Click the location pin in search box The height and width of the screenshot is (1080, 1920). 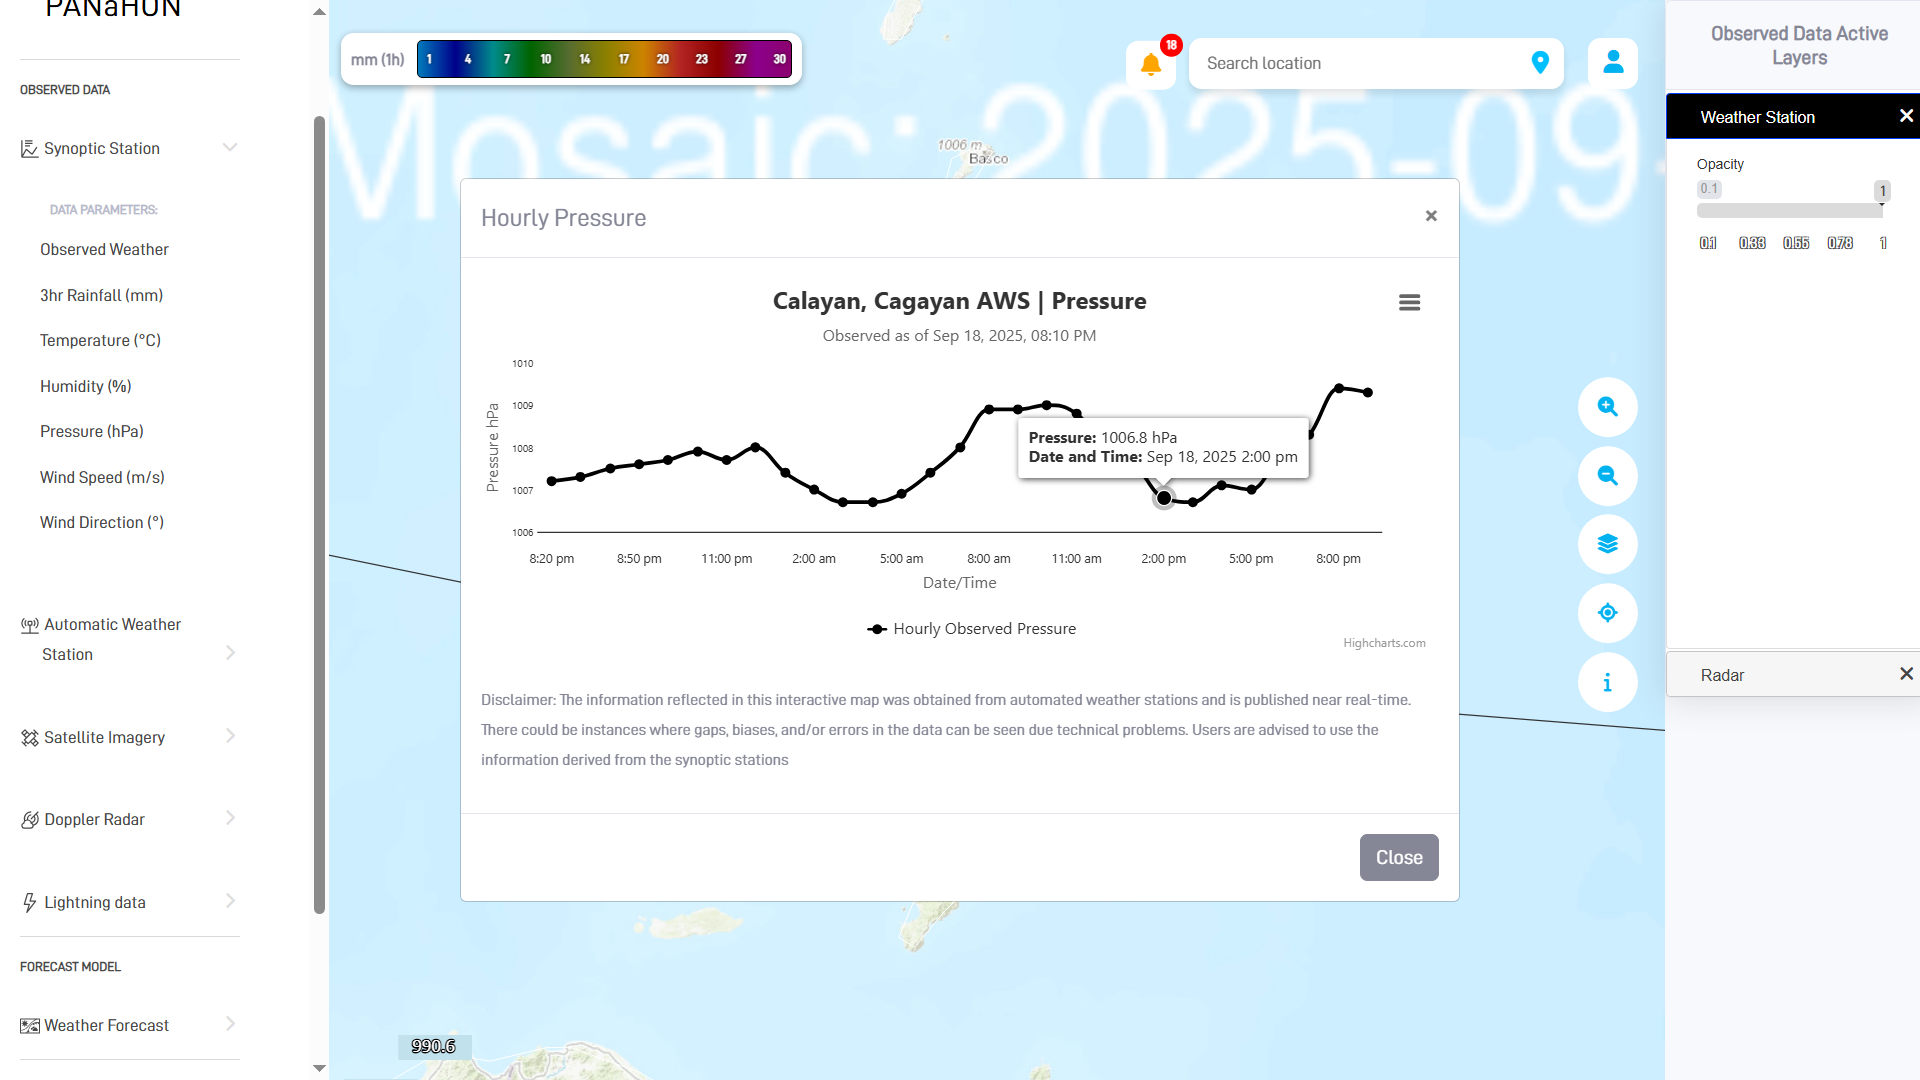click(x=1540, y=63)
